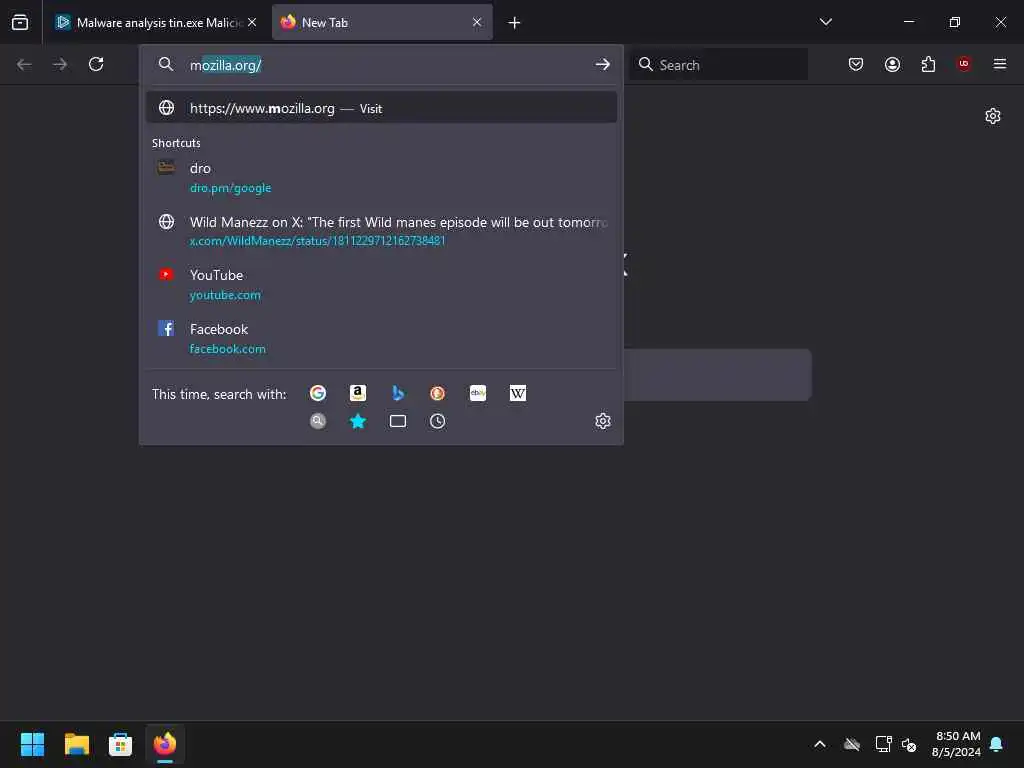1024x768 pixels.
Task: Open the Firefox account icon
Action: (892, 64)
